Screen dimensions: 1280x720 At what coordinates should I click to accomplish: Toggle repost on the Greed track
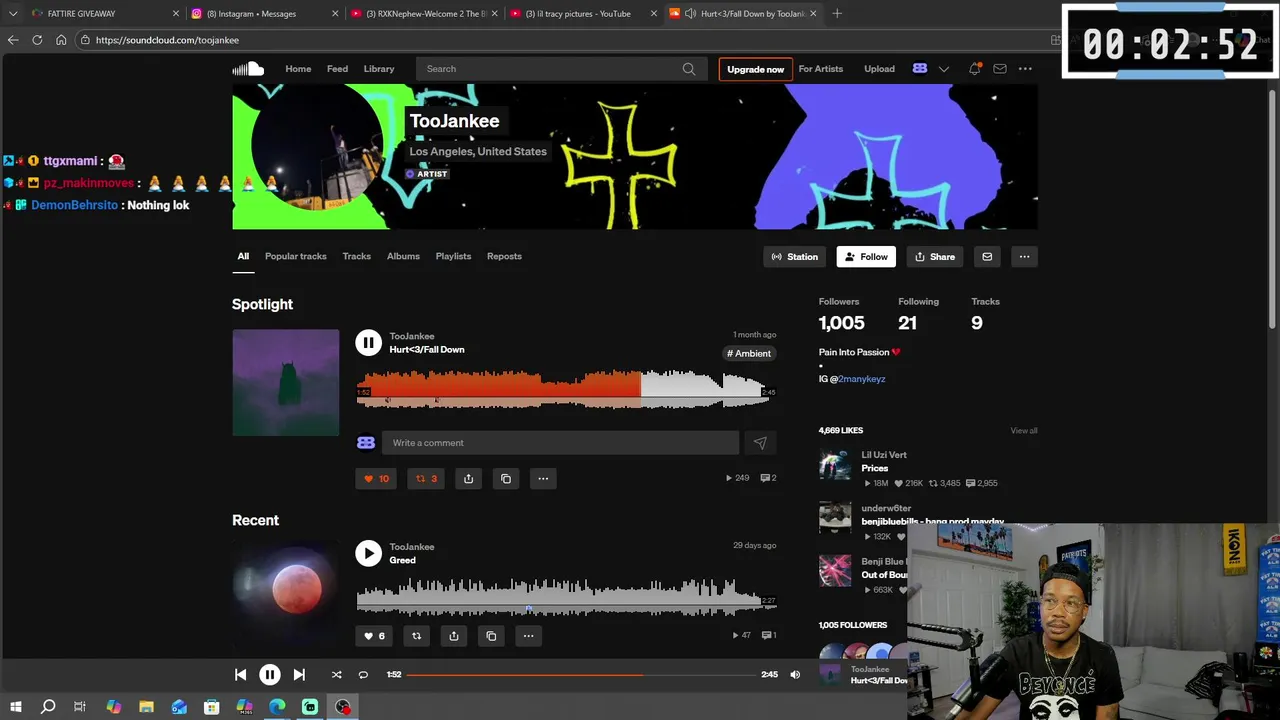[x=416, y=636]
